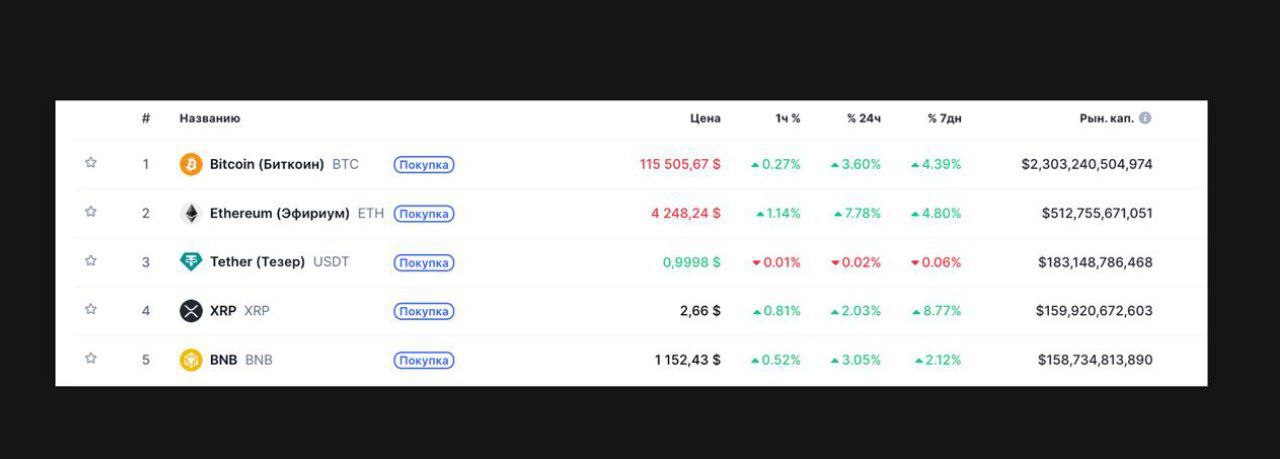Image resolution: width=1280 pixels, height=459 pixels.
Task: Mark Tether as favorite with star
Action: tap(91, 261)
